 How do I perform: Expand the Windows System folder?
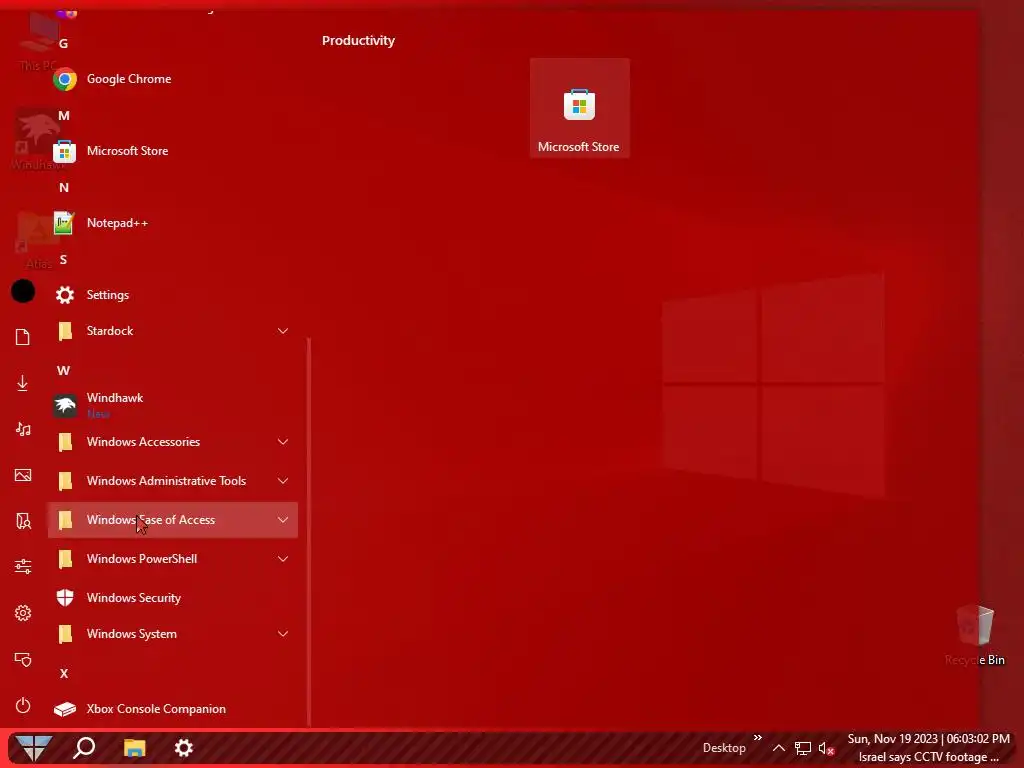tap(172, 634)
